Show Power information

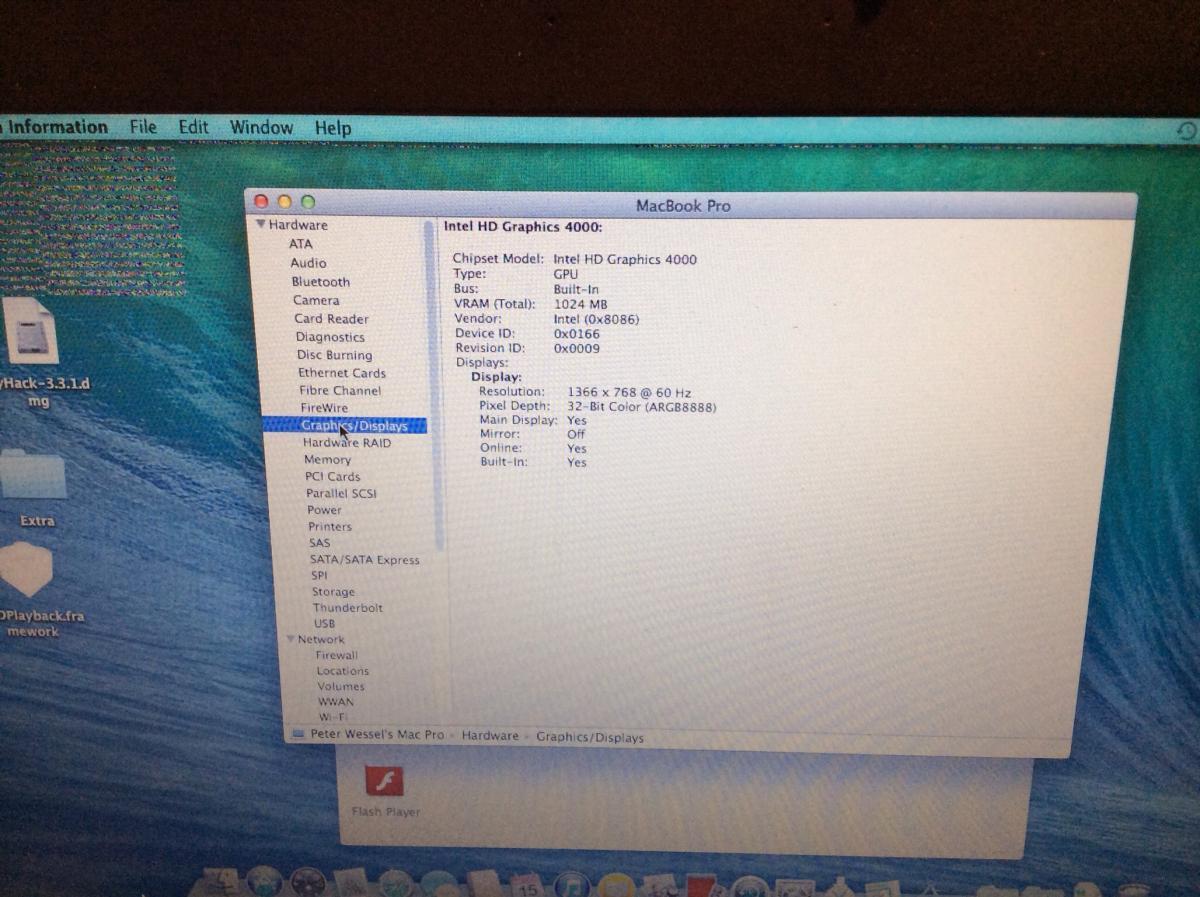(324, 510)
